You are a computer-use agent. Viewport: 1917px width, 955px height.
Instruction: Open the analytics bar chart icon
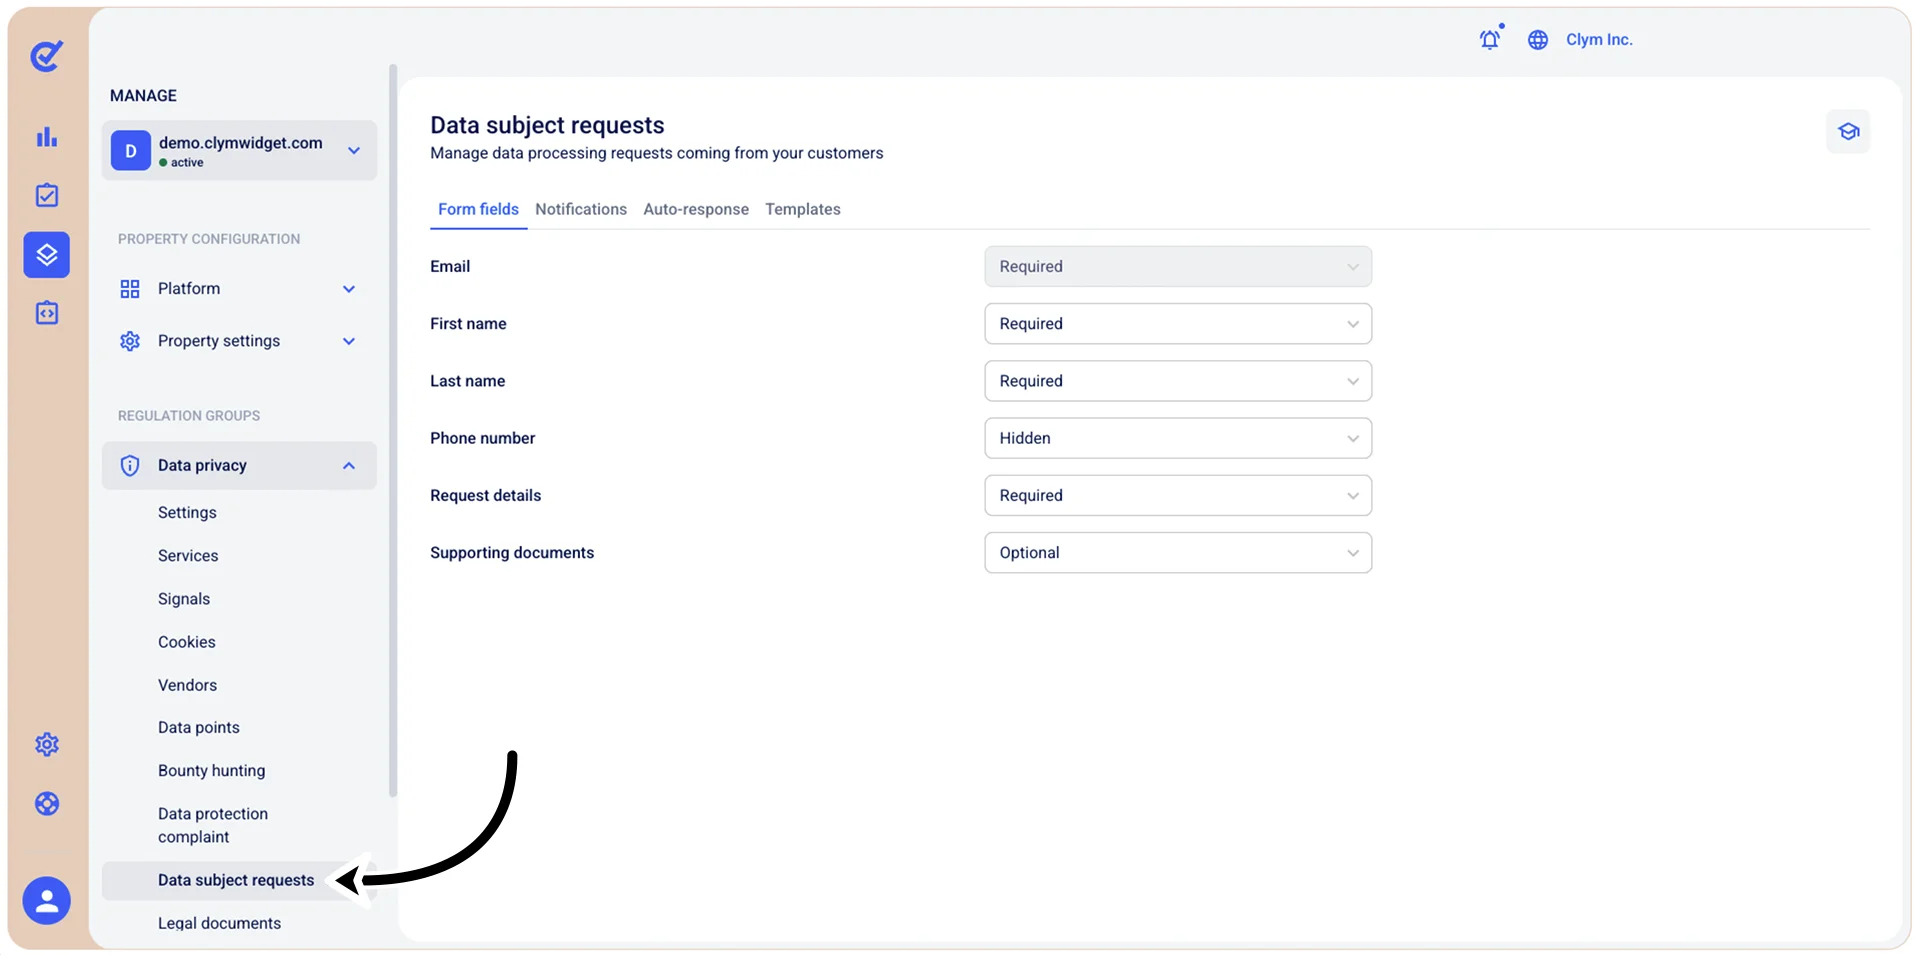click(47, 137)
